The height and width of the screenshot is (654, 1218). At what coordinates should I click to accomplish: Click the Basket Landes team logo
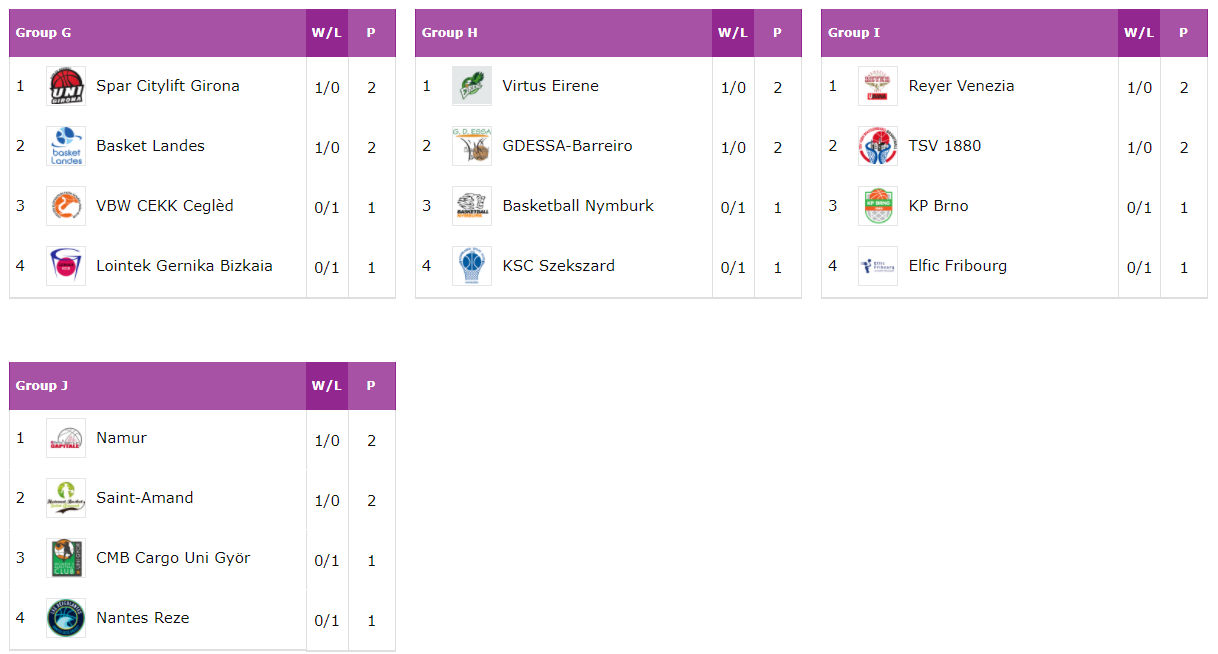(66, 146)
